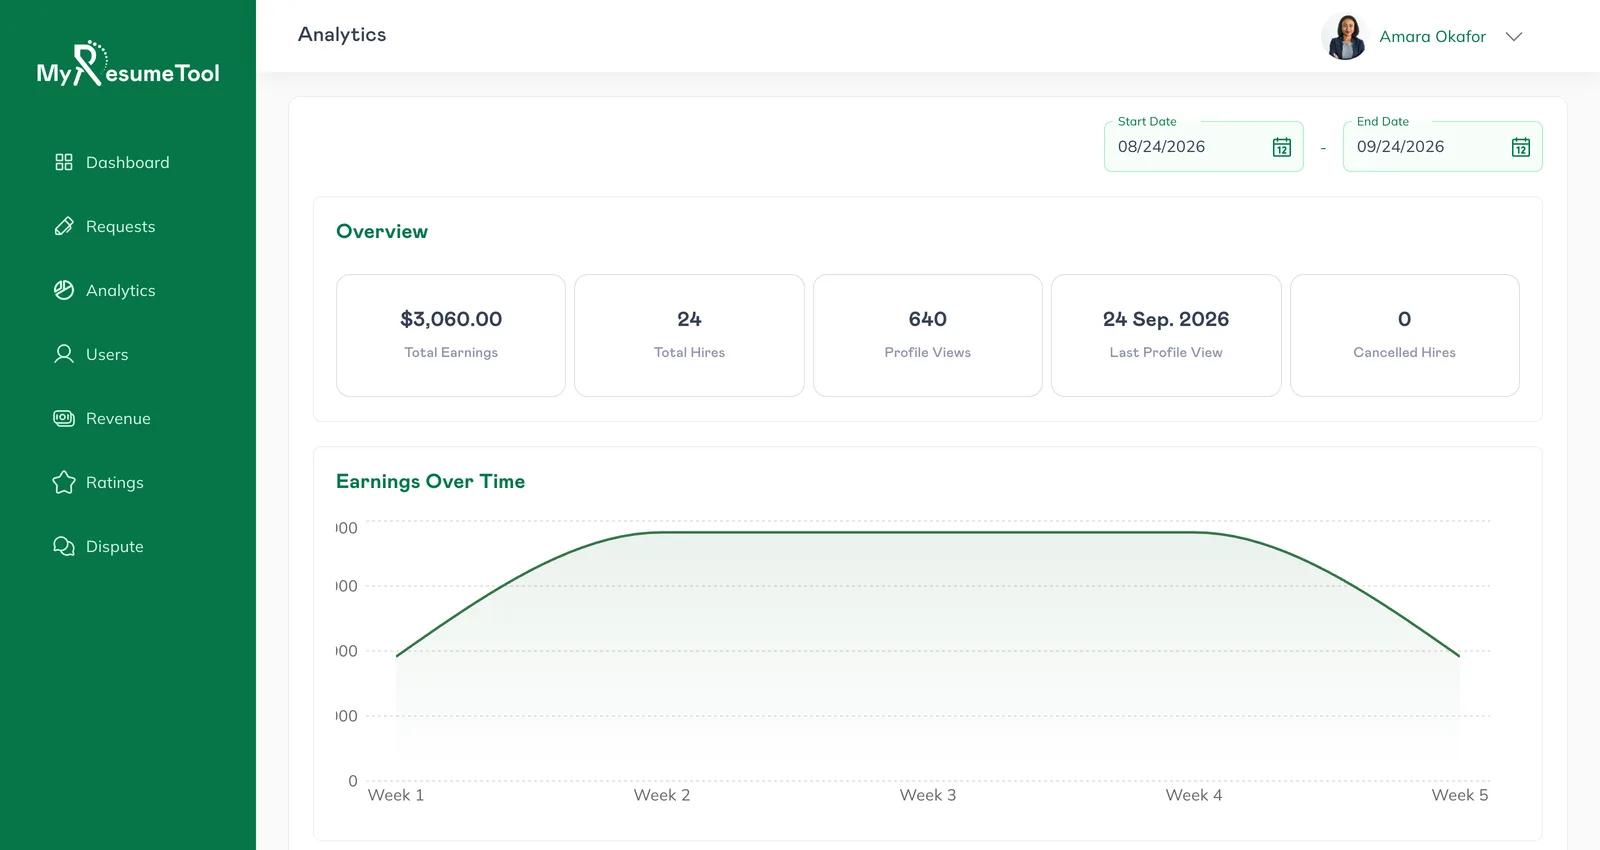
Task: Open the Start Date calendar picker icon
Action: pos(1282,147)
